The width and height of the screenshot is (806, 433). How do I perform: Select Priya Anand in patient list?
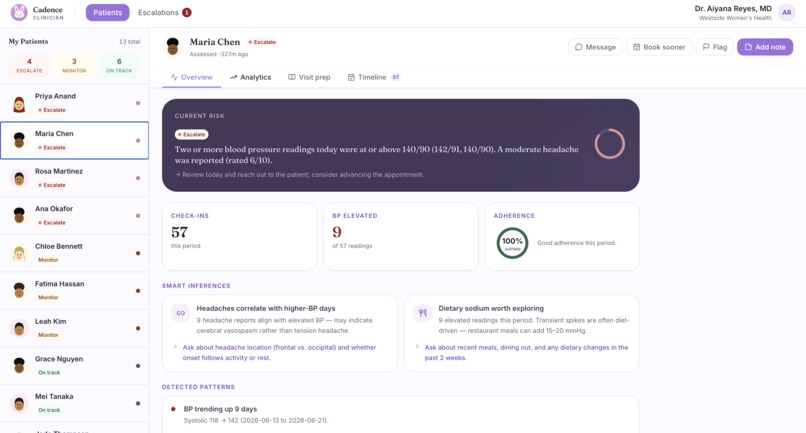(x=75, y=103)
